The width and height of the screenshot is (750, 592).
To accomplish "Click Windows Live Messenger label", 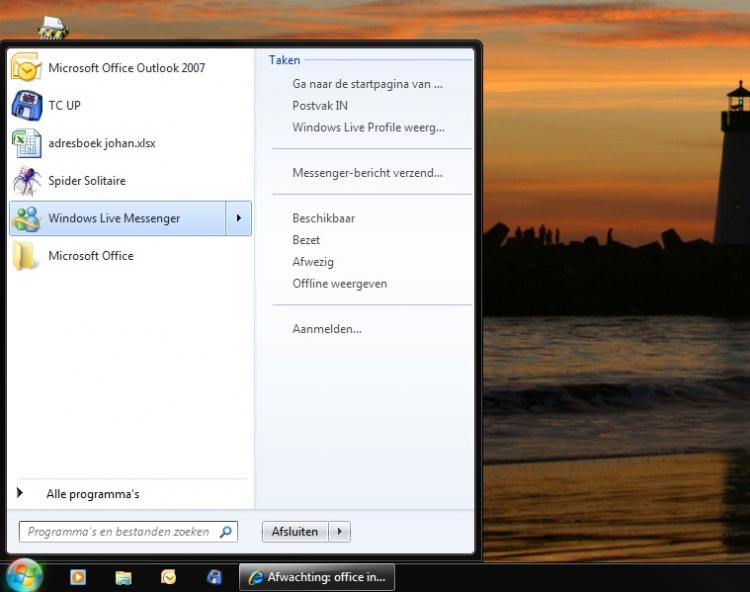I will [x=114, y=219].
